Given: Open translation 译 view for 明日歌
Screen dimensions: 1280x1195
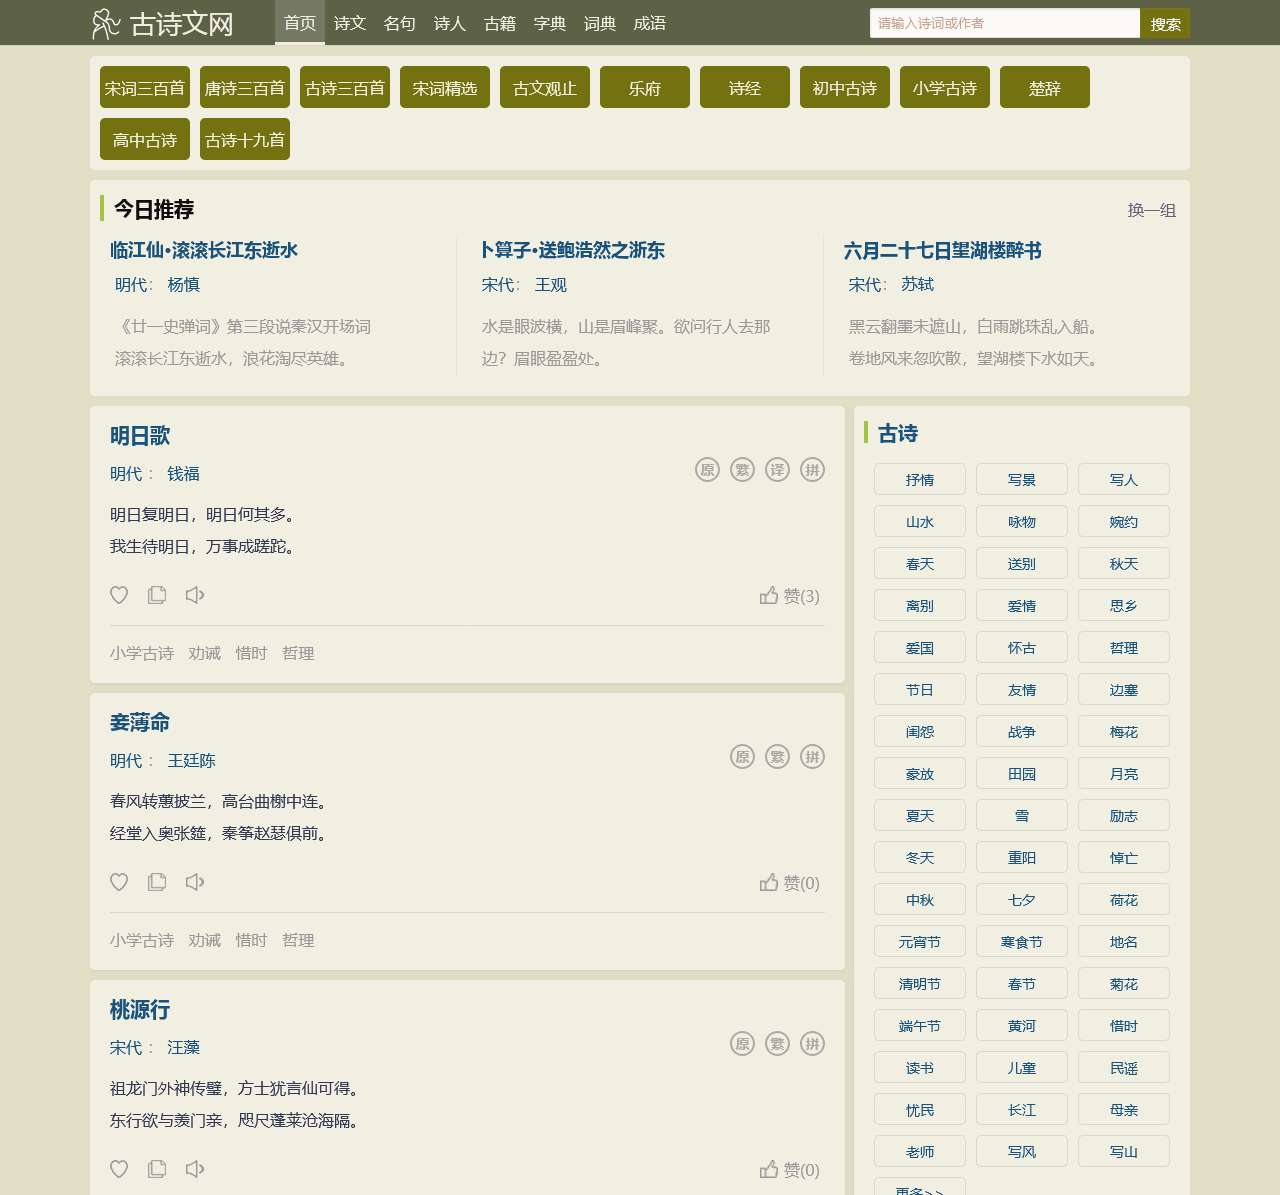Looking at the screenshot, I should tap(777, 469).
